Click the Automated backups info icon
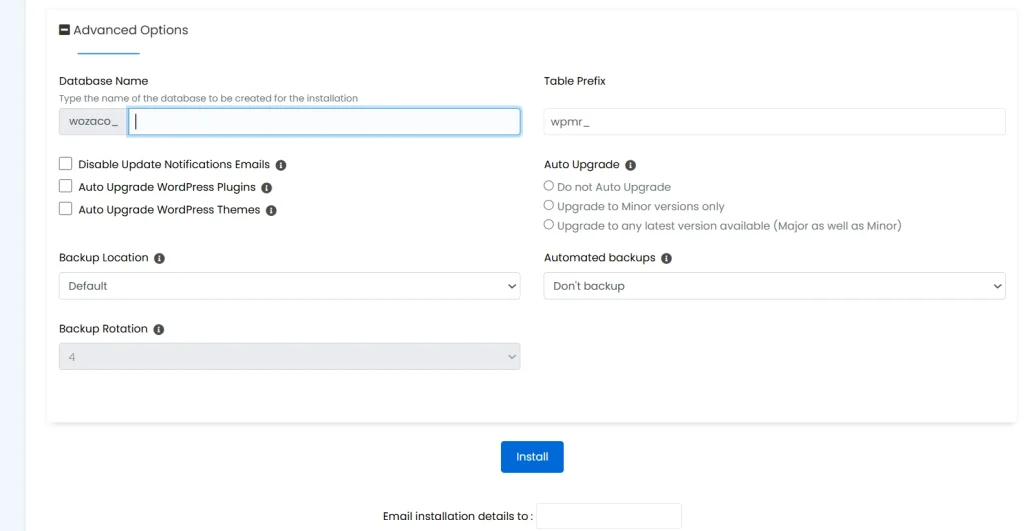This screenshot has width=1024, height=531. [x=666, y=259]
